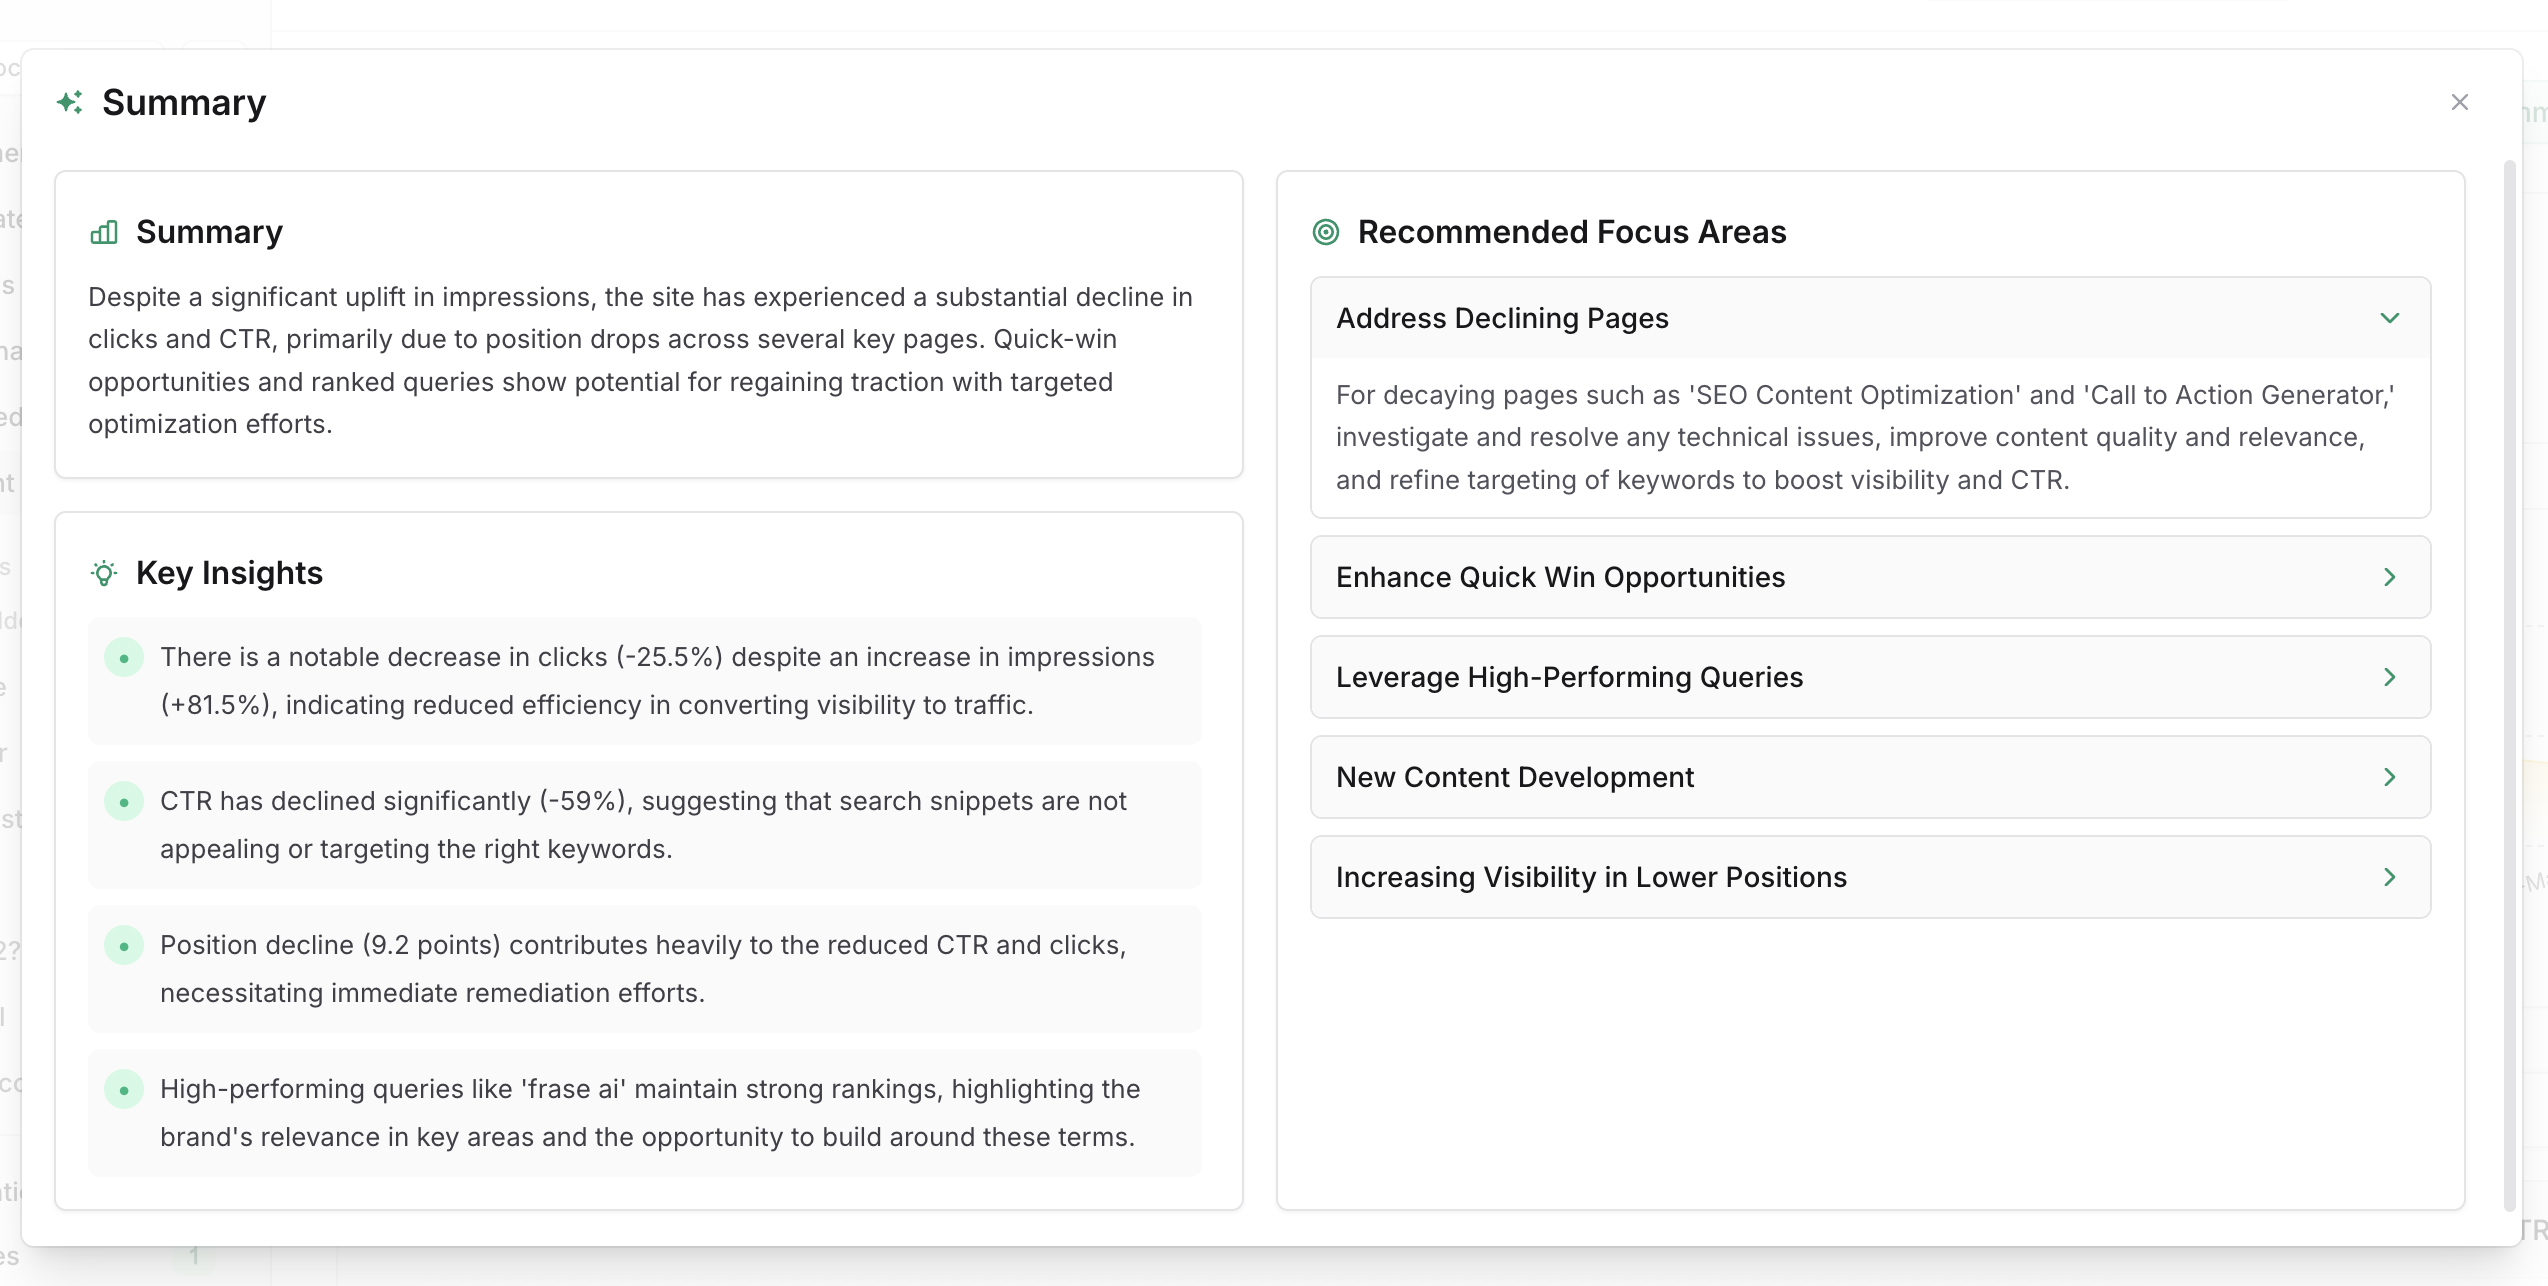Viewport: 2548px width, 1286px height.
Task: Click the green bullet beside the clicks decrease insight
Action: tap(124, 658)
